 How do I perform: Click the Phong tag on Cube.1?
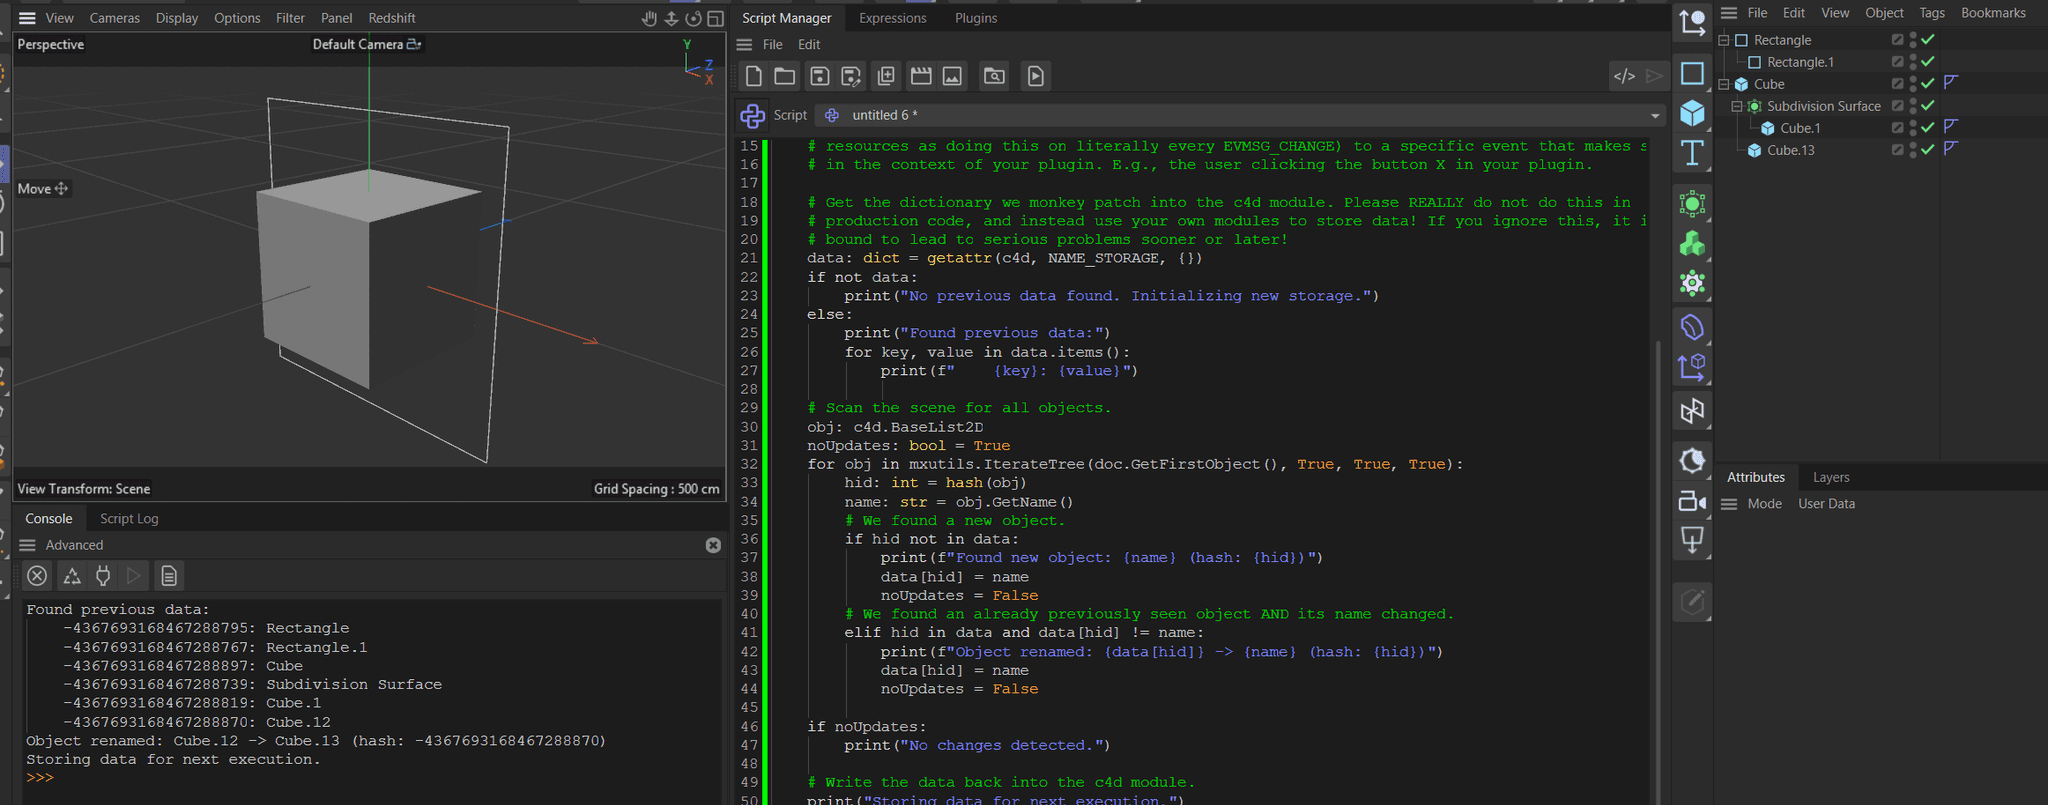coord(1950,127)
